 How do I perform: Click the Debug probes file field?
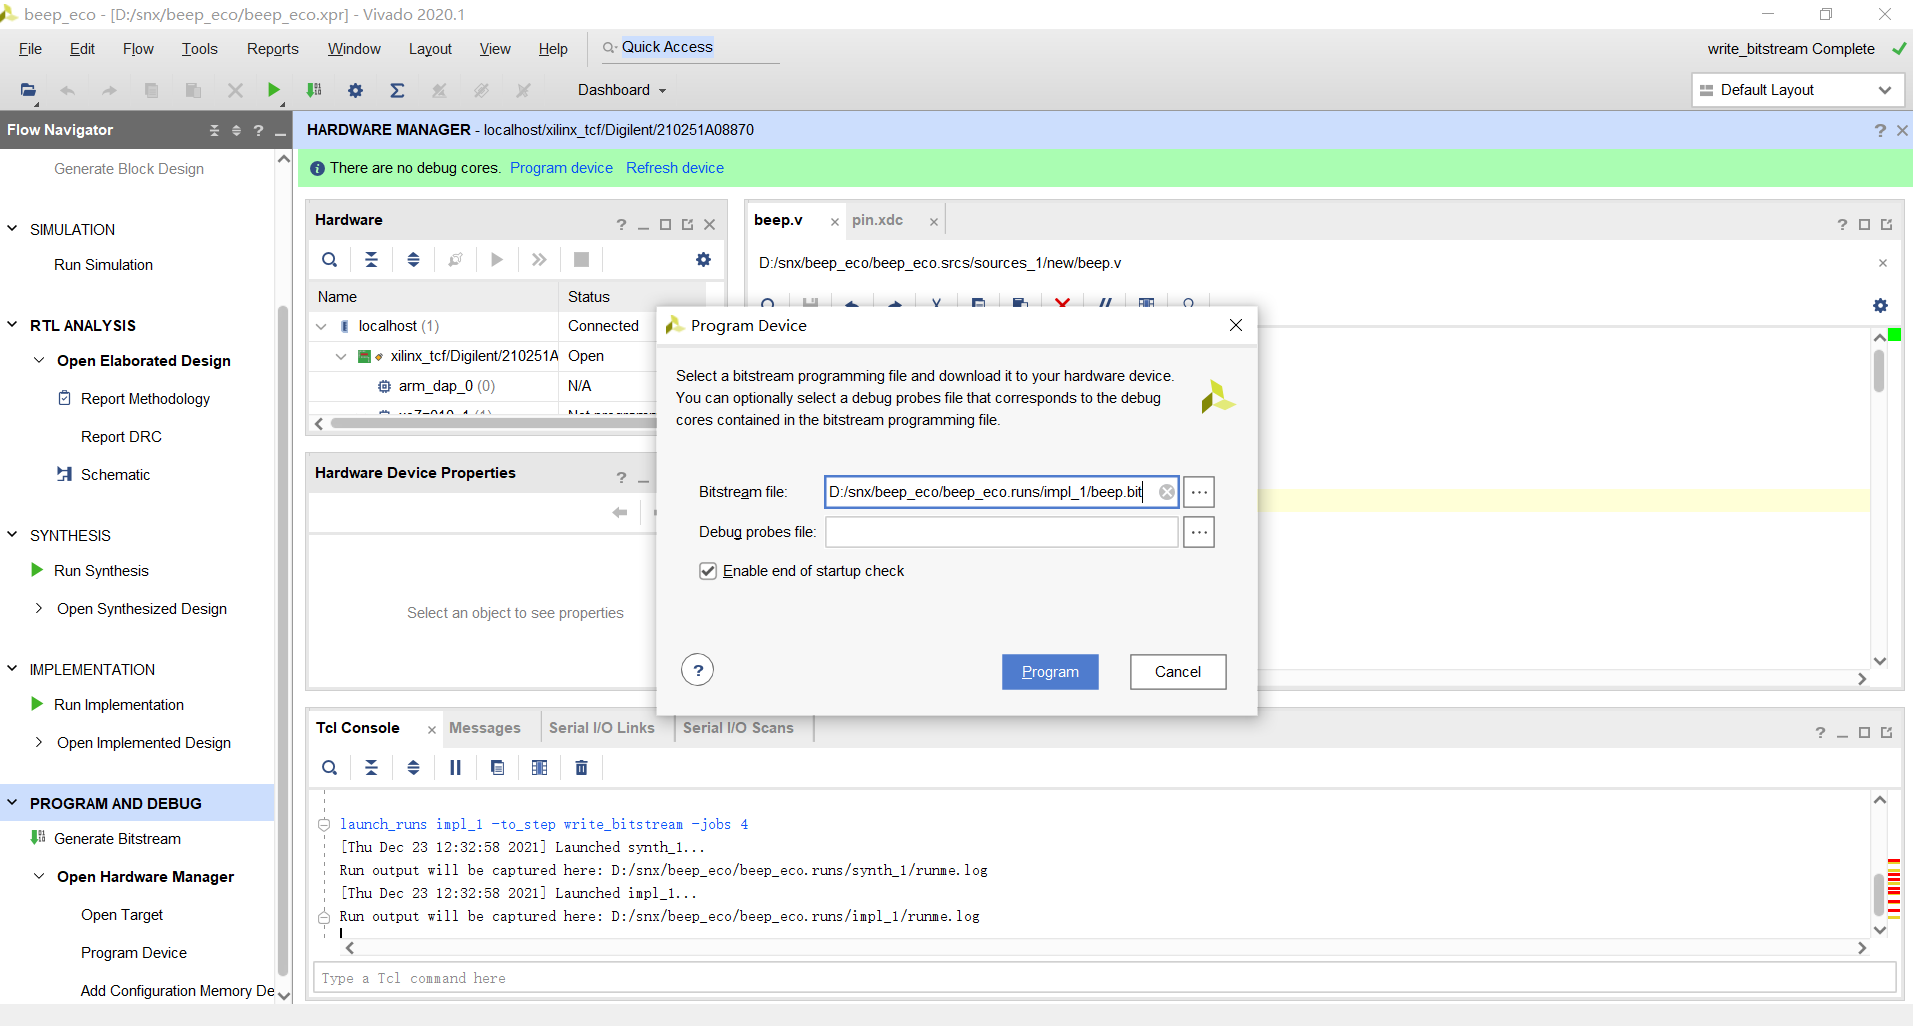coord(1002,532)
